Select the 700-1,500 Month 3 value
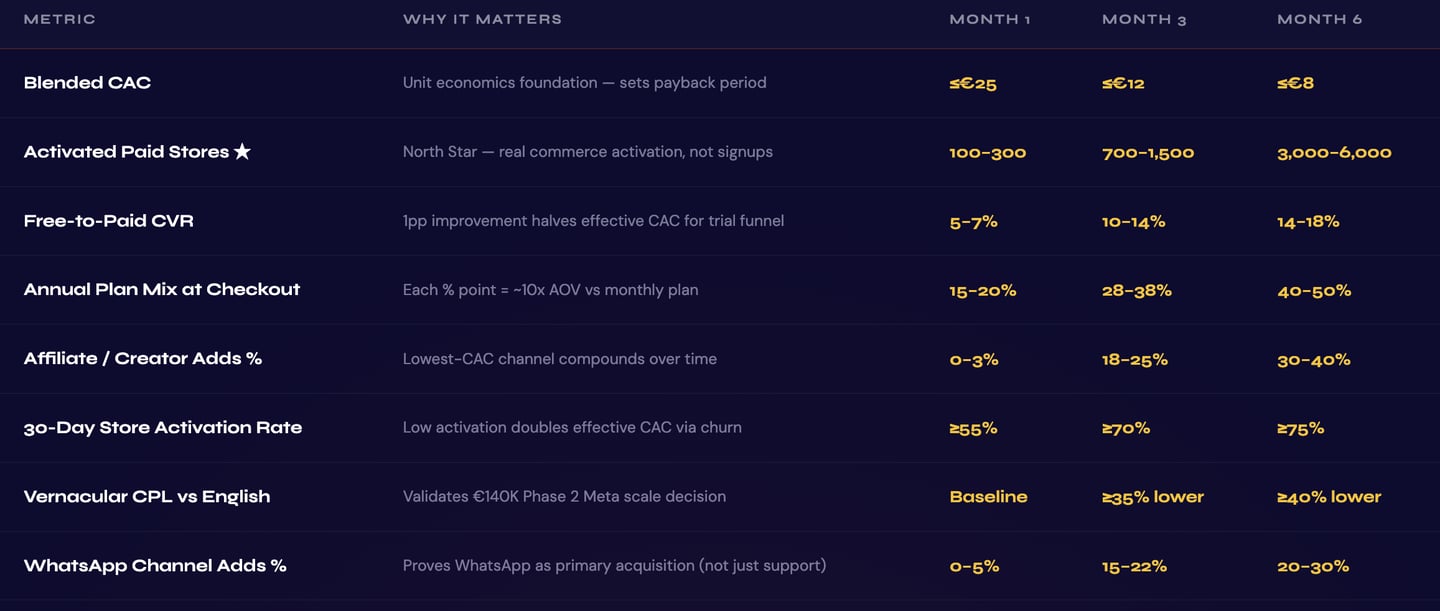This screenshot has width=1440, height=611. tap(1148, 152)
